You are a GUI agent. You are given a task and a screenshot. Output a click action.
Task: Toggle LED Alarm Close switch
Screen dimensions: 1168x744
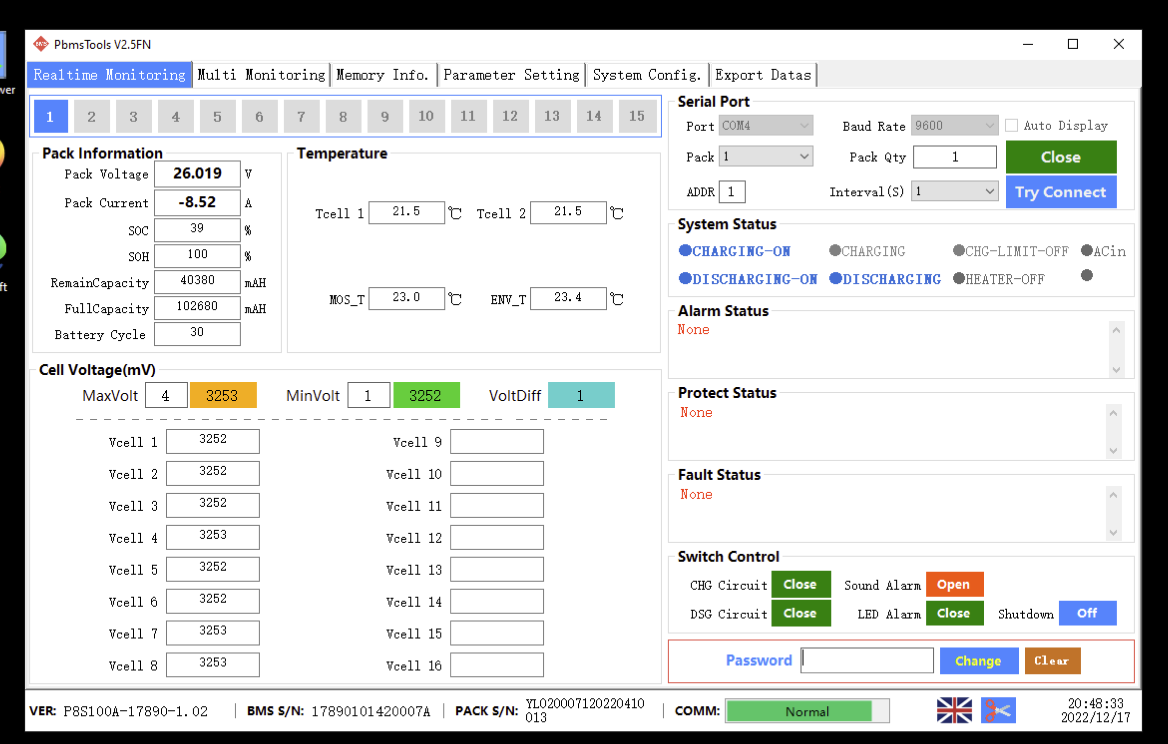tap(954, 613)
